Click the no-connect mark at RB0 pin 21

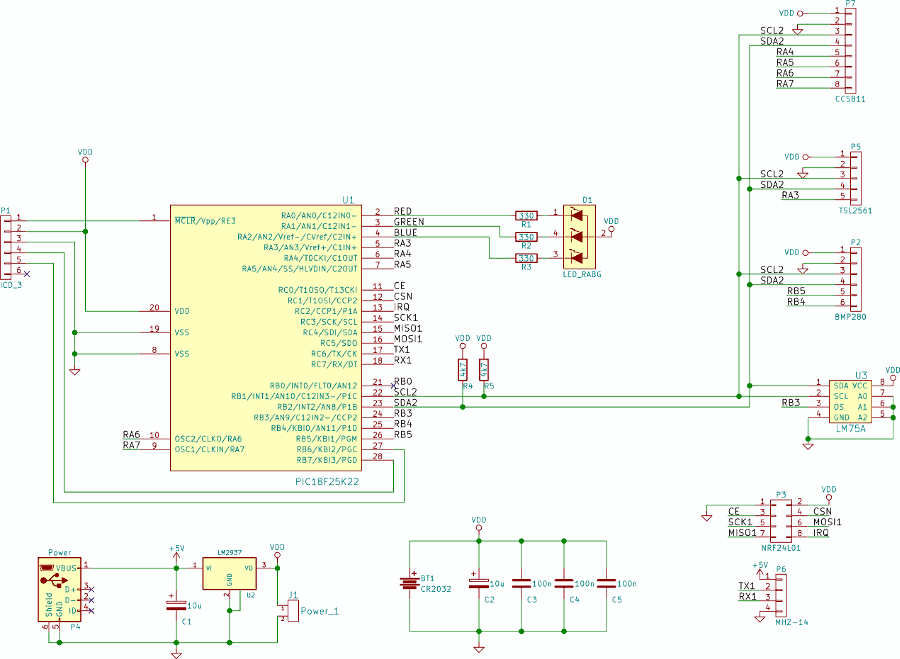tap(393, 386)
